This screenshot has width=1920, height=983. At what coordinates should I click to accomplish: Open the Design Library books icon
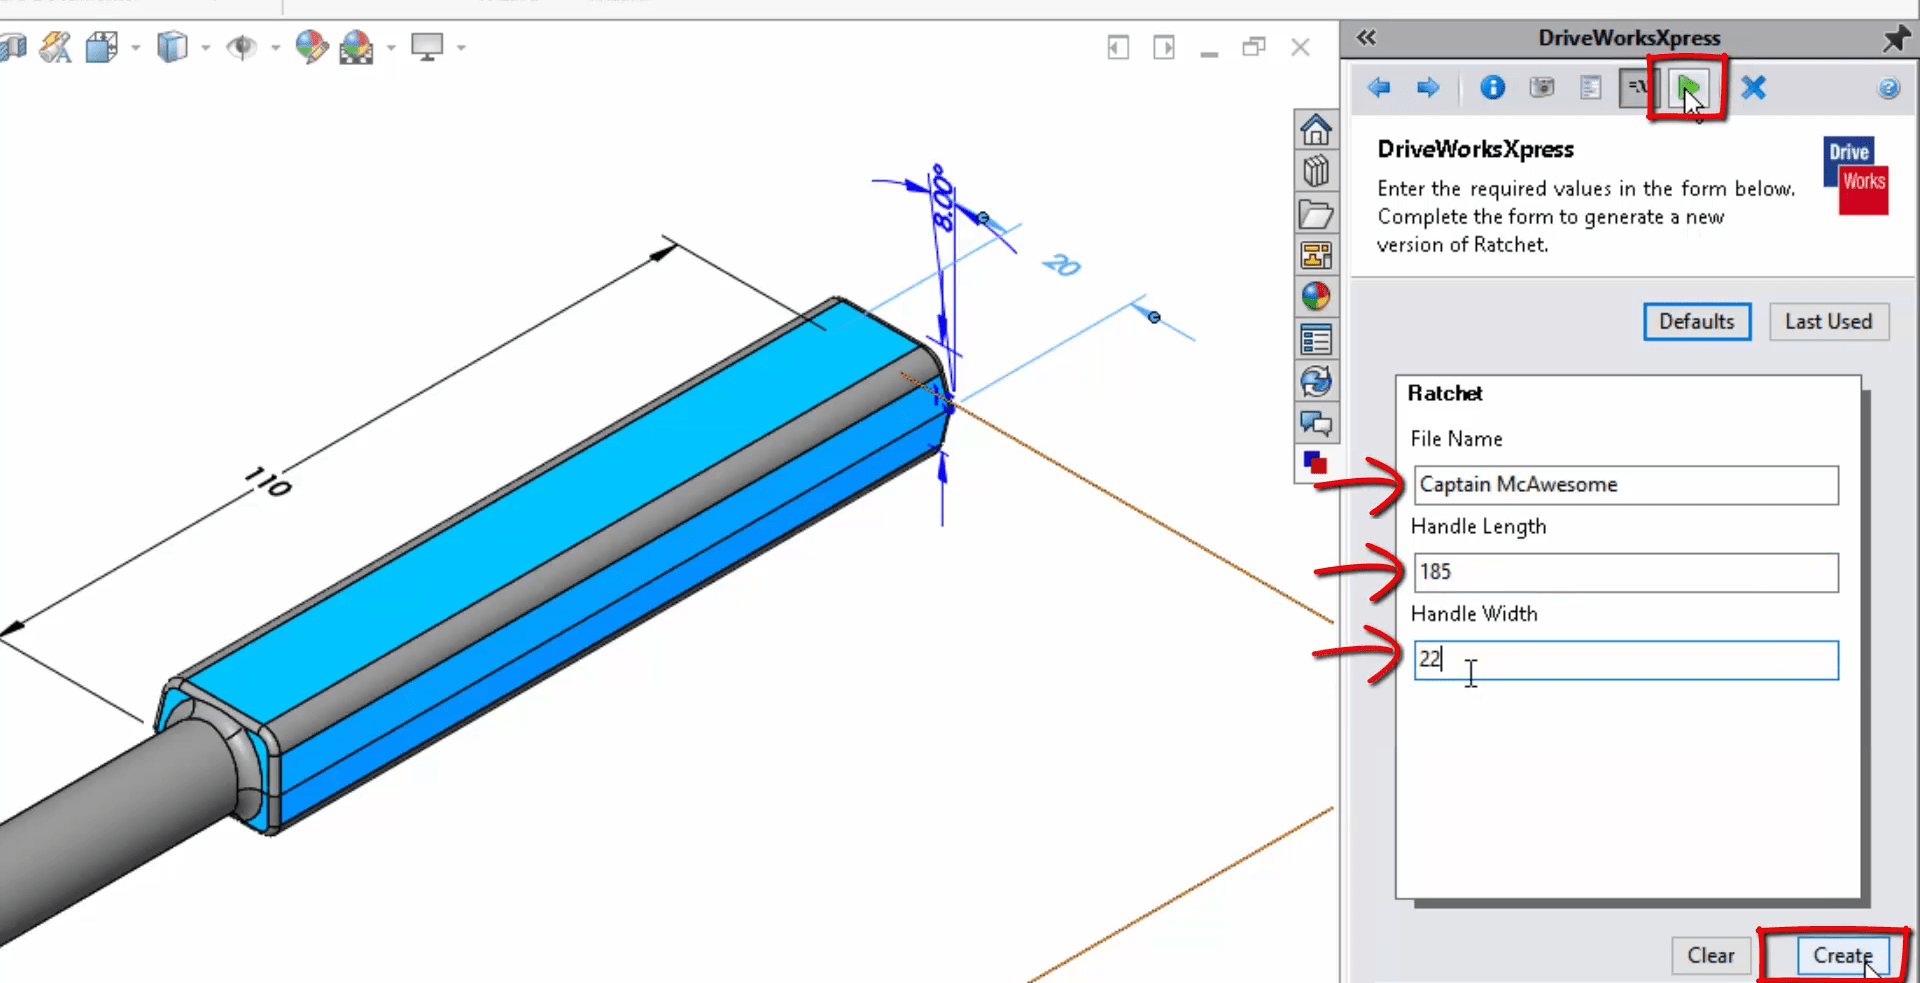click(1316, 172)
